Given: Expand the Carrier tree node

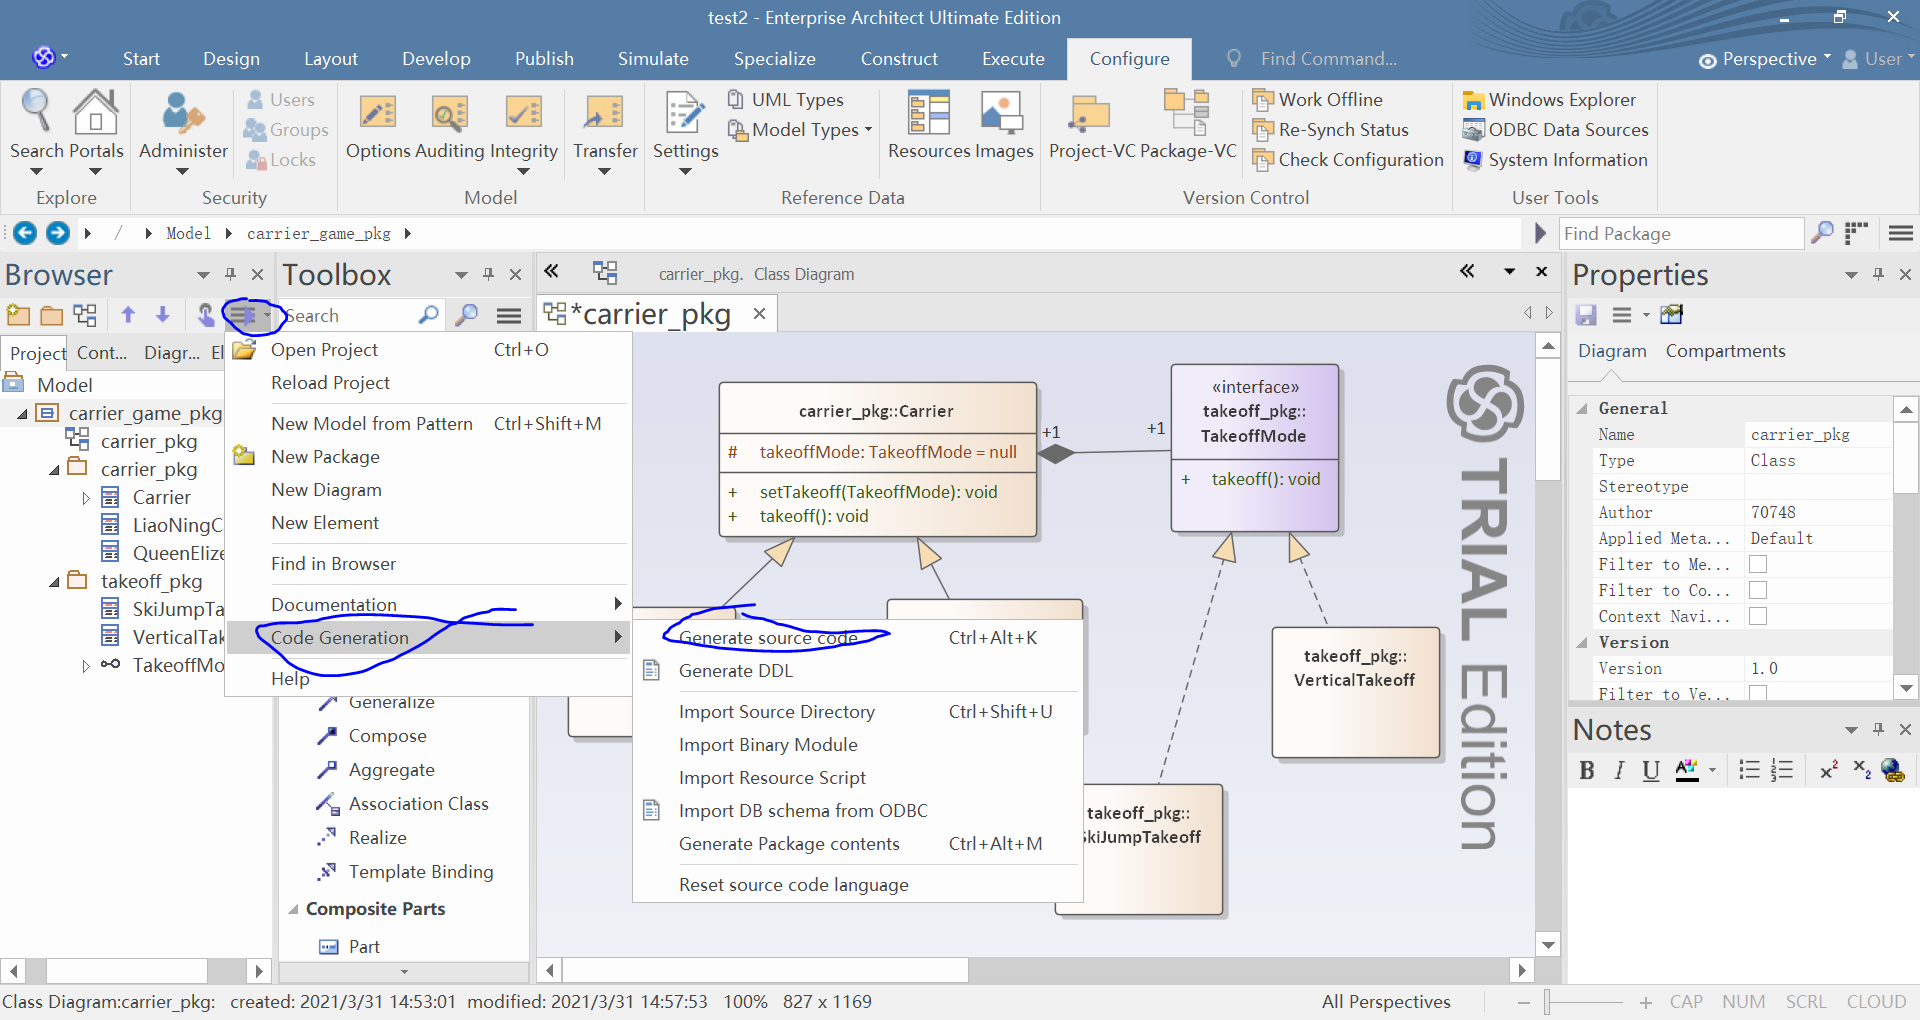Looking at the screenshot, I should 86,497.
